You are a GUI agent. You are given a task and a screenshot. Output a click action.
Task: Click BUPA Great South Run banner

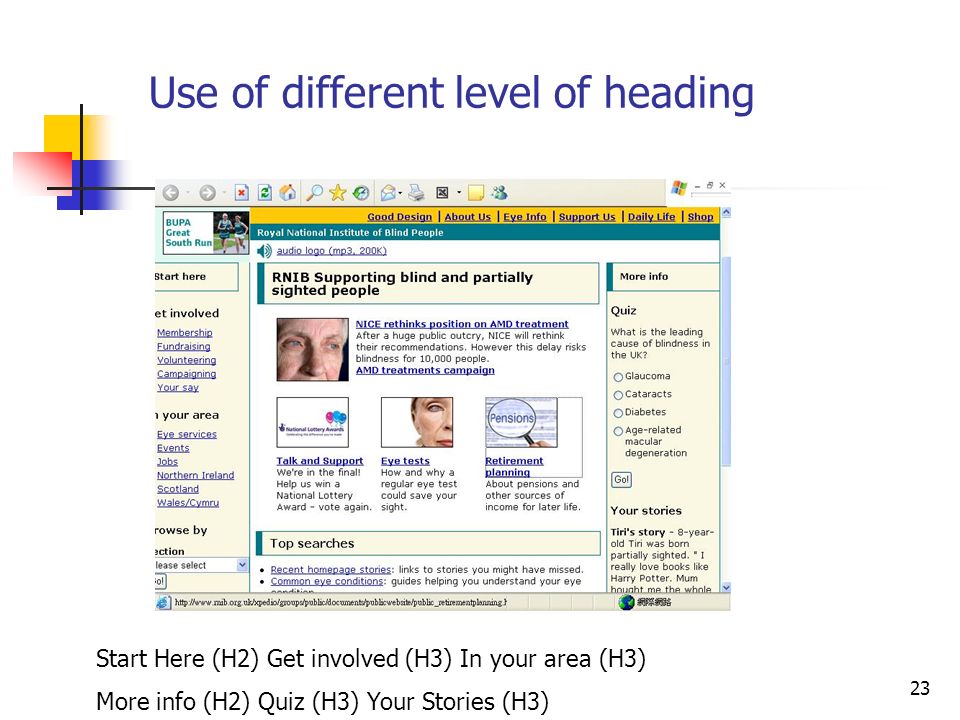[x=206, y=233]
